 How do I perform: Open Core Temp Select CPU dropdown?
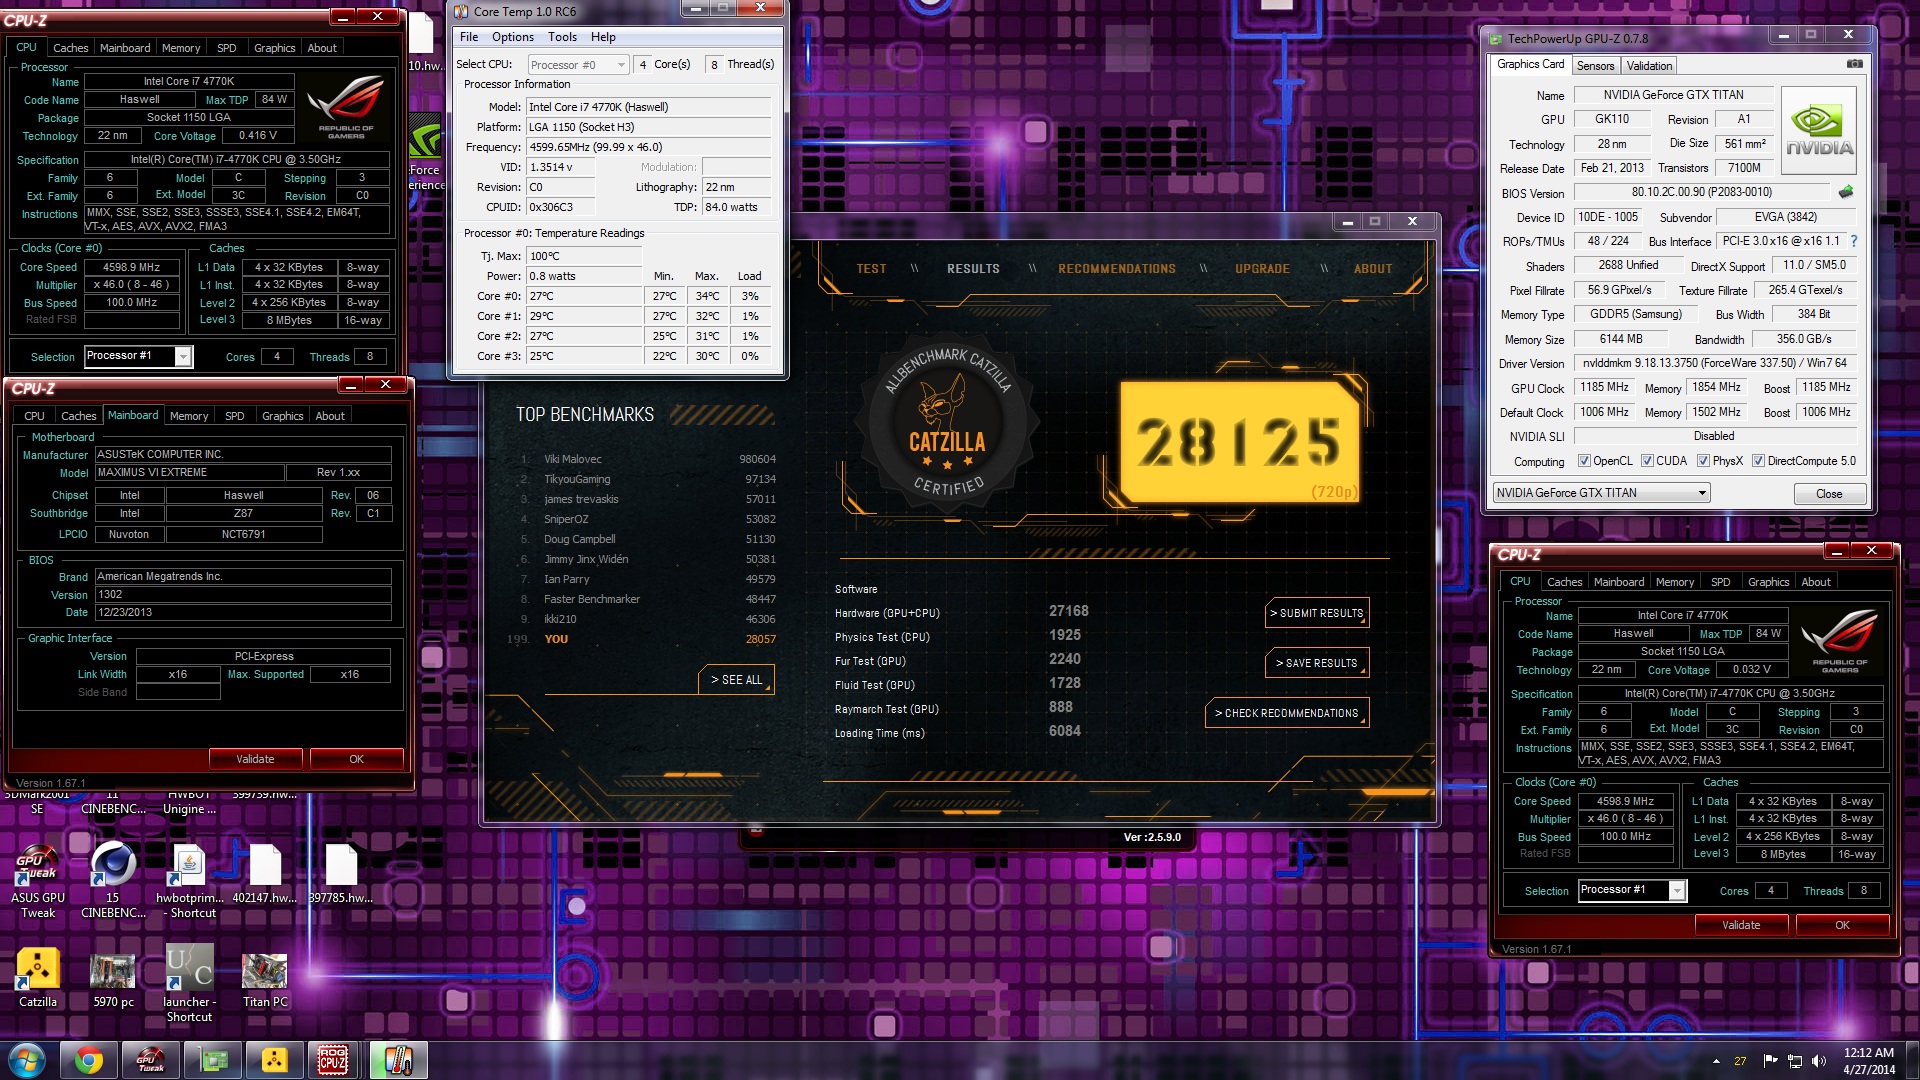[x=577, y=65]
